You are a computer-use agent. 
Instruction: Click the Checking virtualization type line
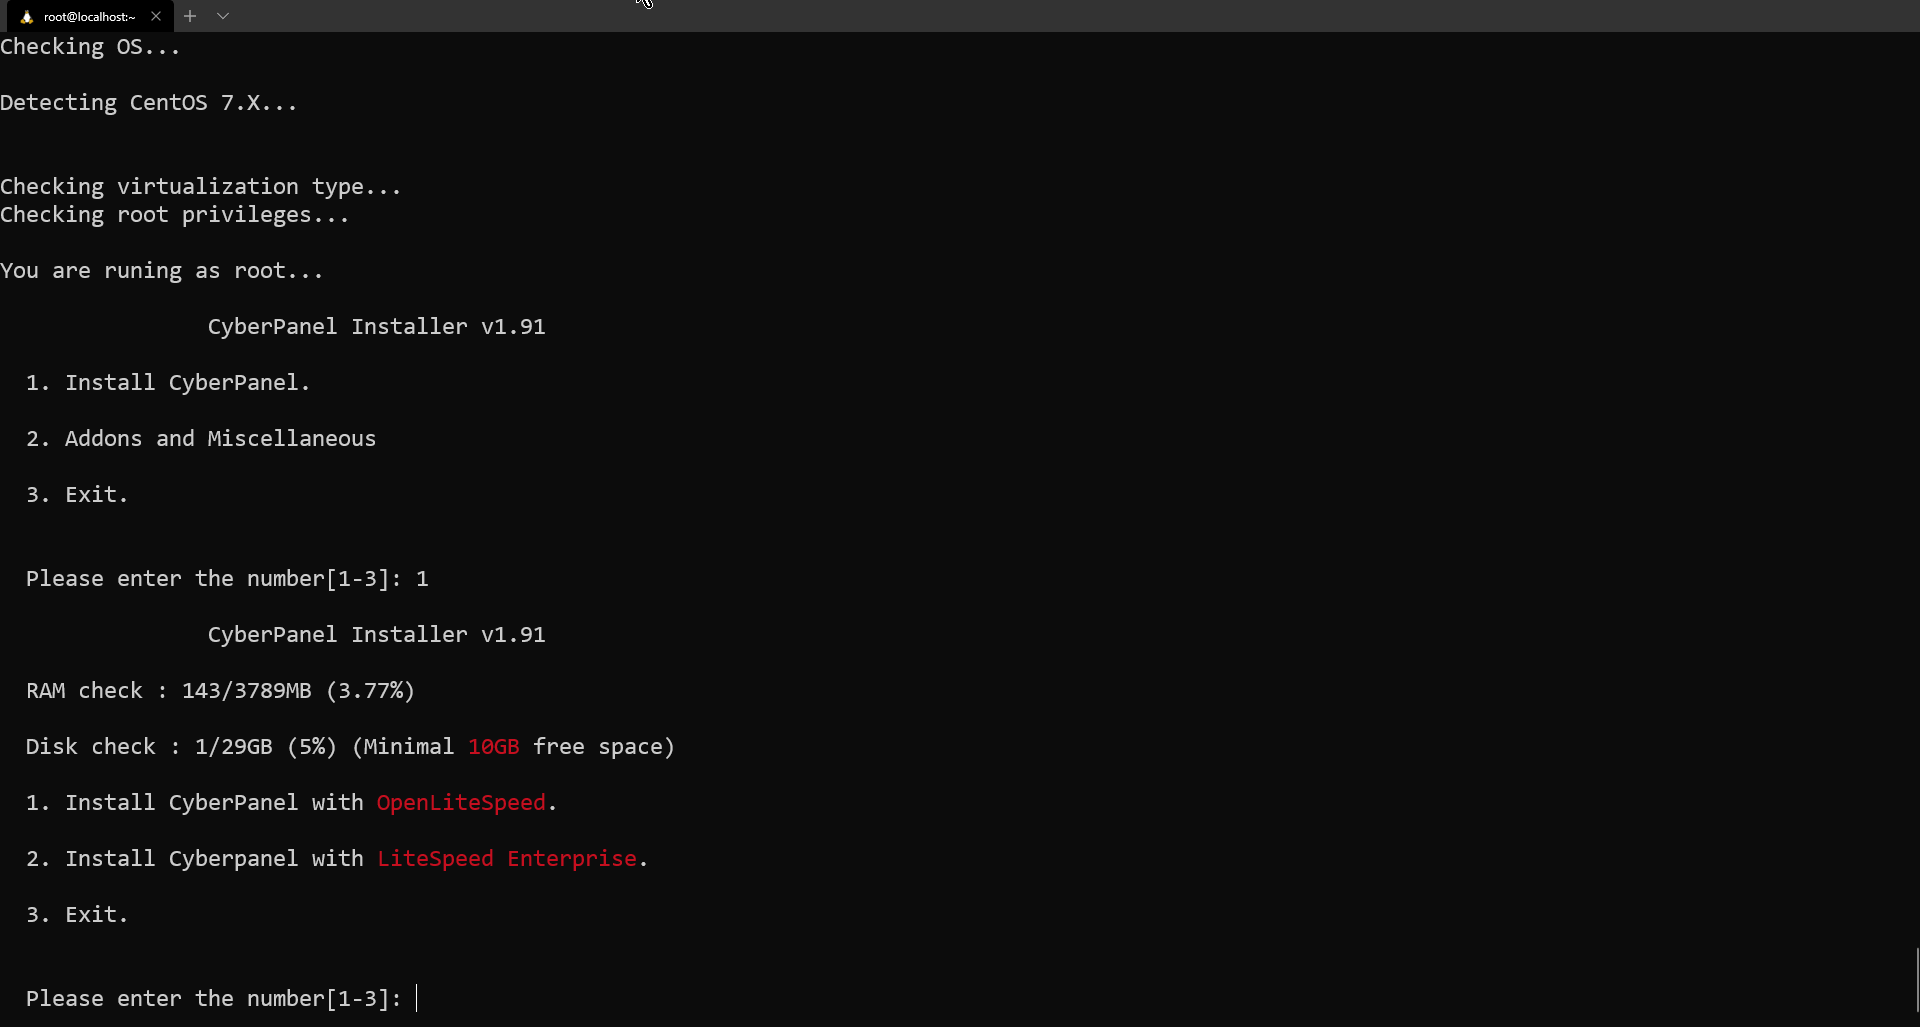tap(200, 186)
